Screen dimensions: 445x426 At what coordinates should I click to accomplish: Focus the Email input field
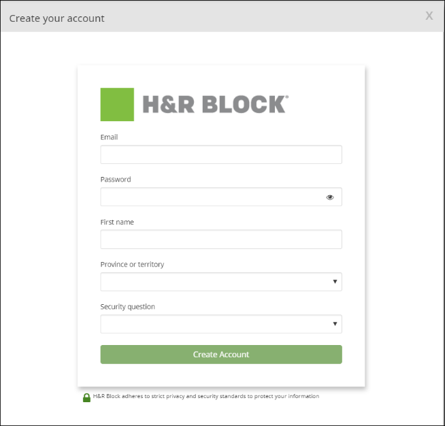tap(221, 154)
